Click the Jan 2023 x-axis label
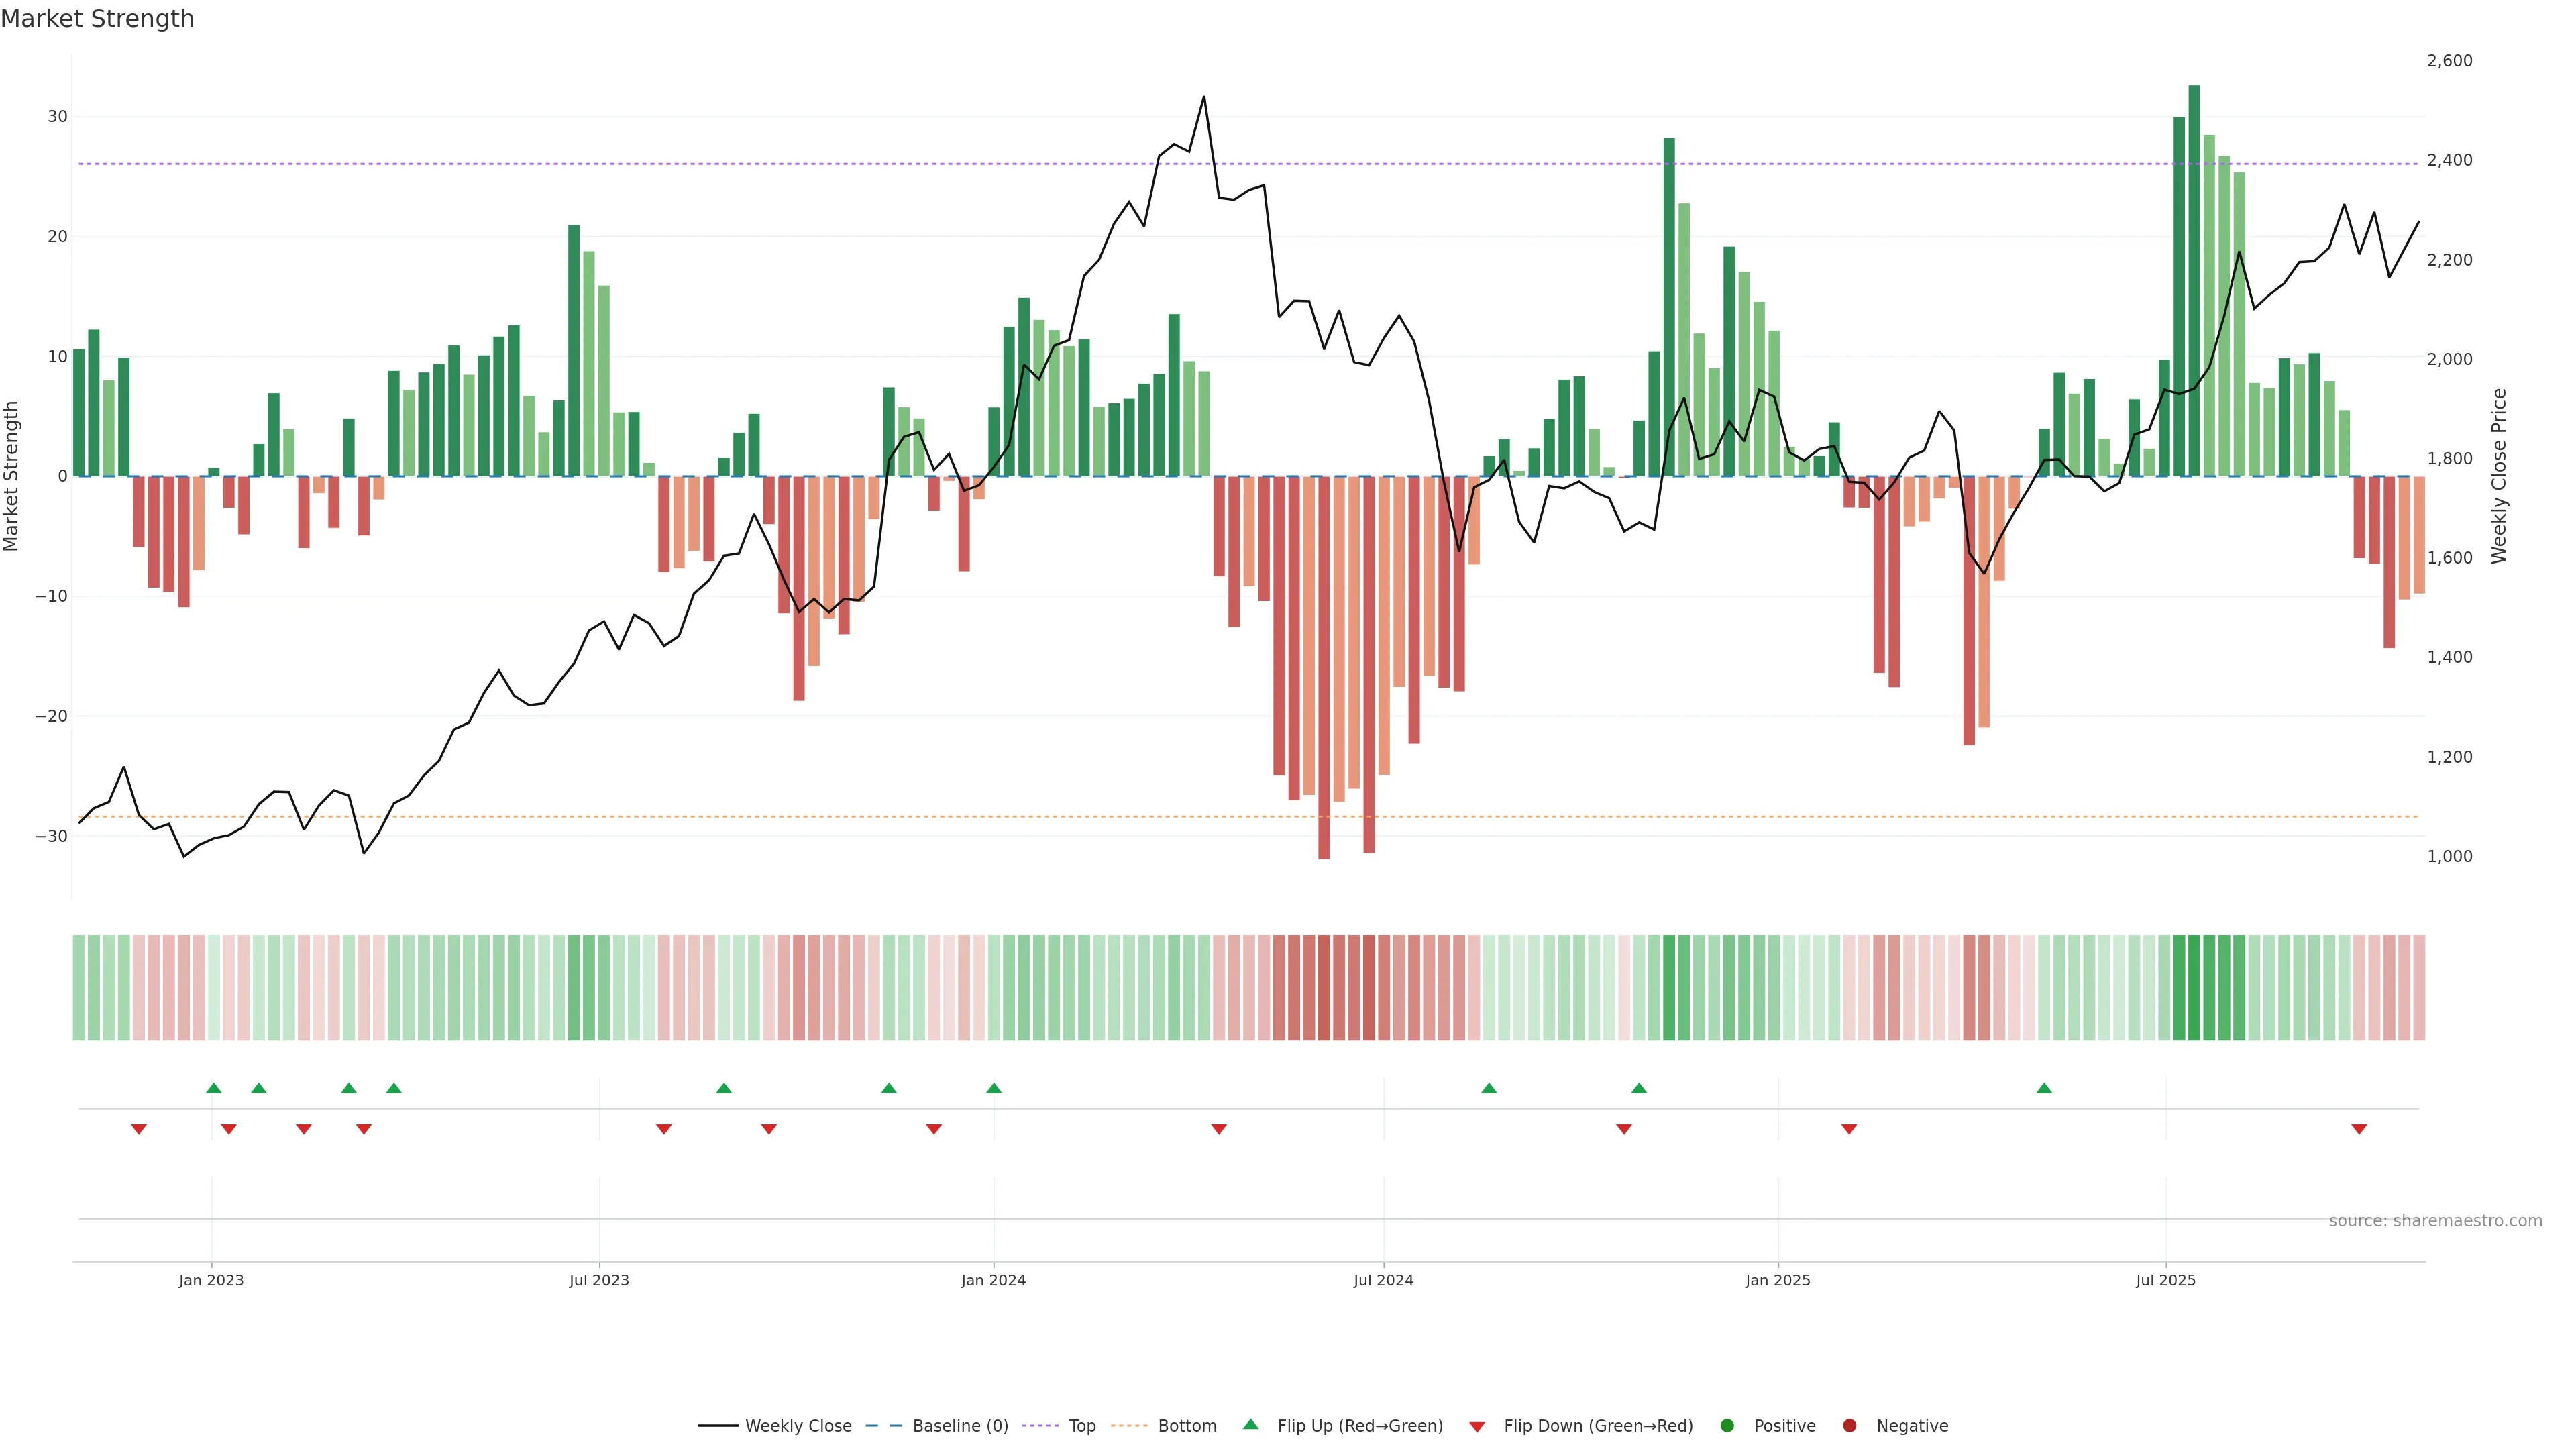 [x=211, y=1280]
